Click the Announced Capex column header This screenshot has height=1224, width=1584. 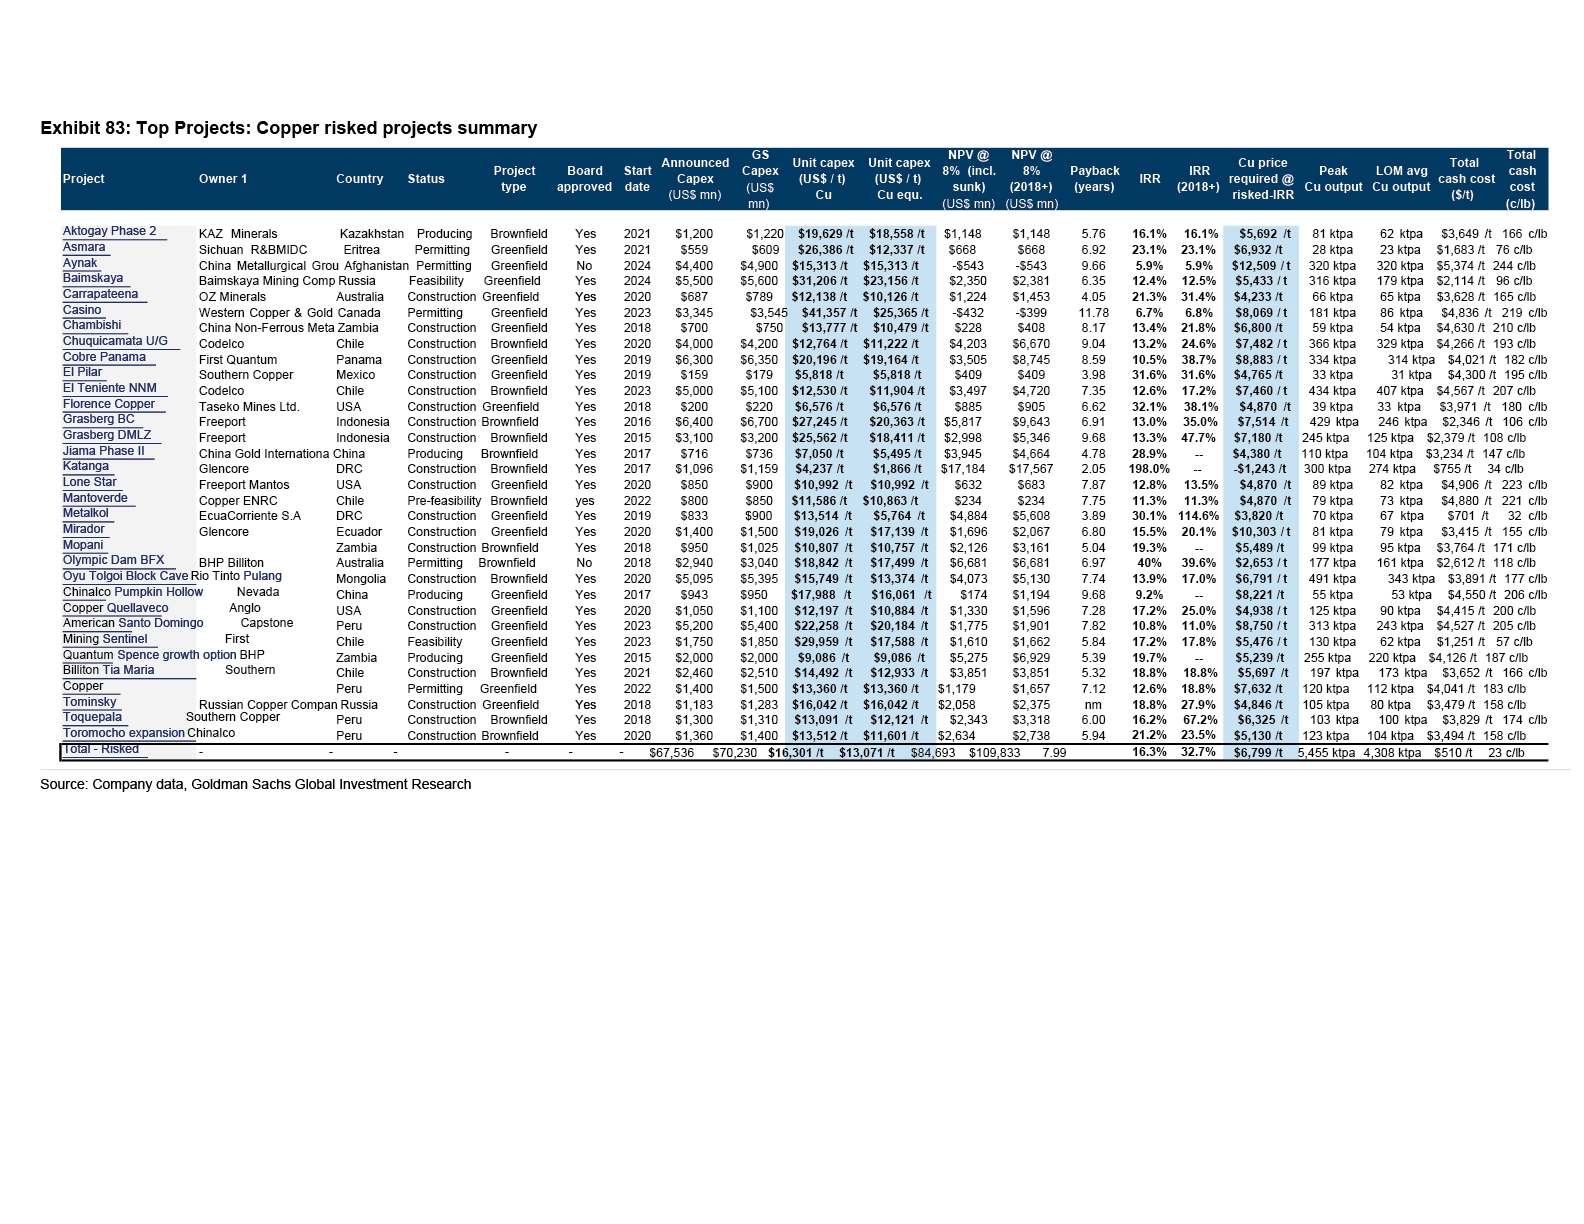[695, 179]
